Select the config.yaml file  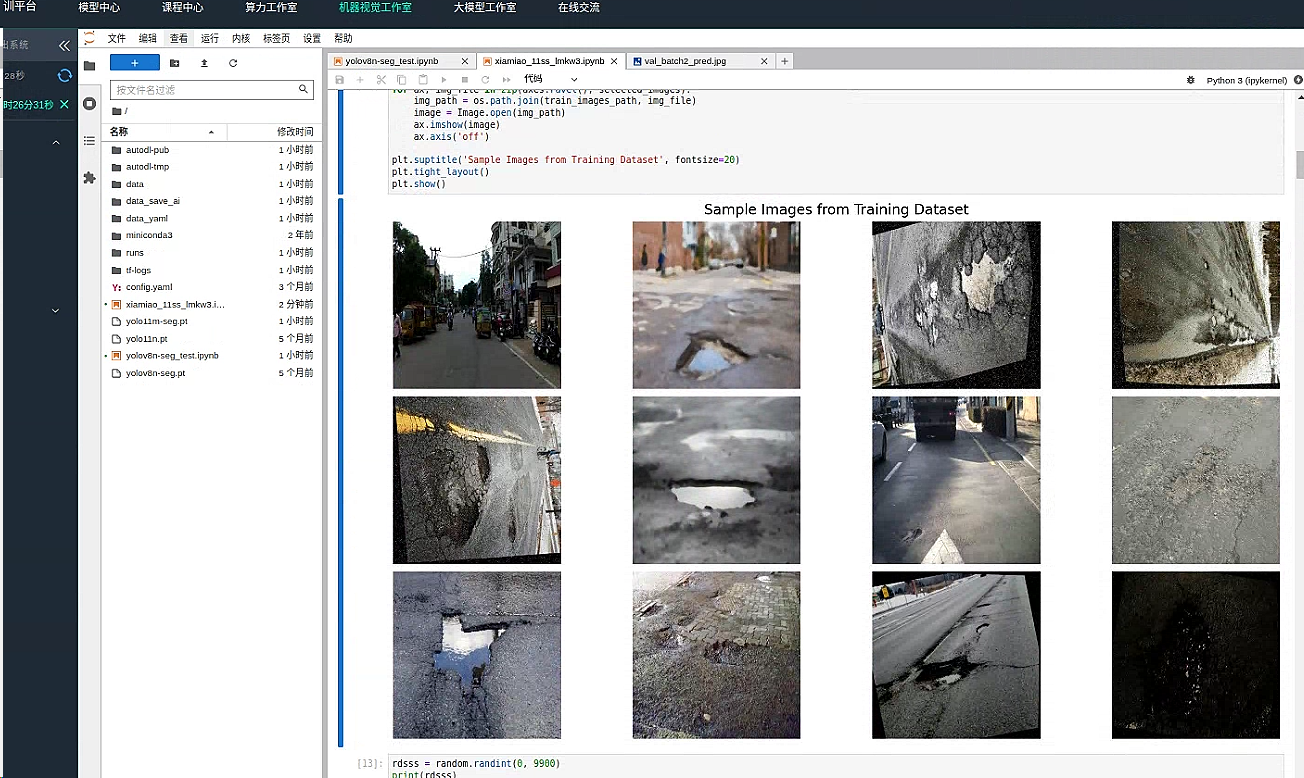pos(210,287)
